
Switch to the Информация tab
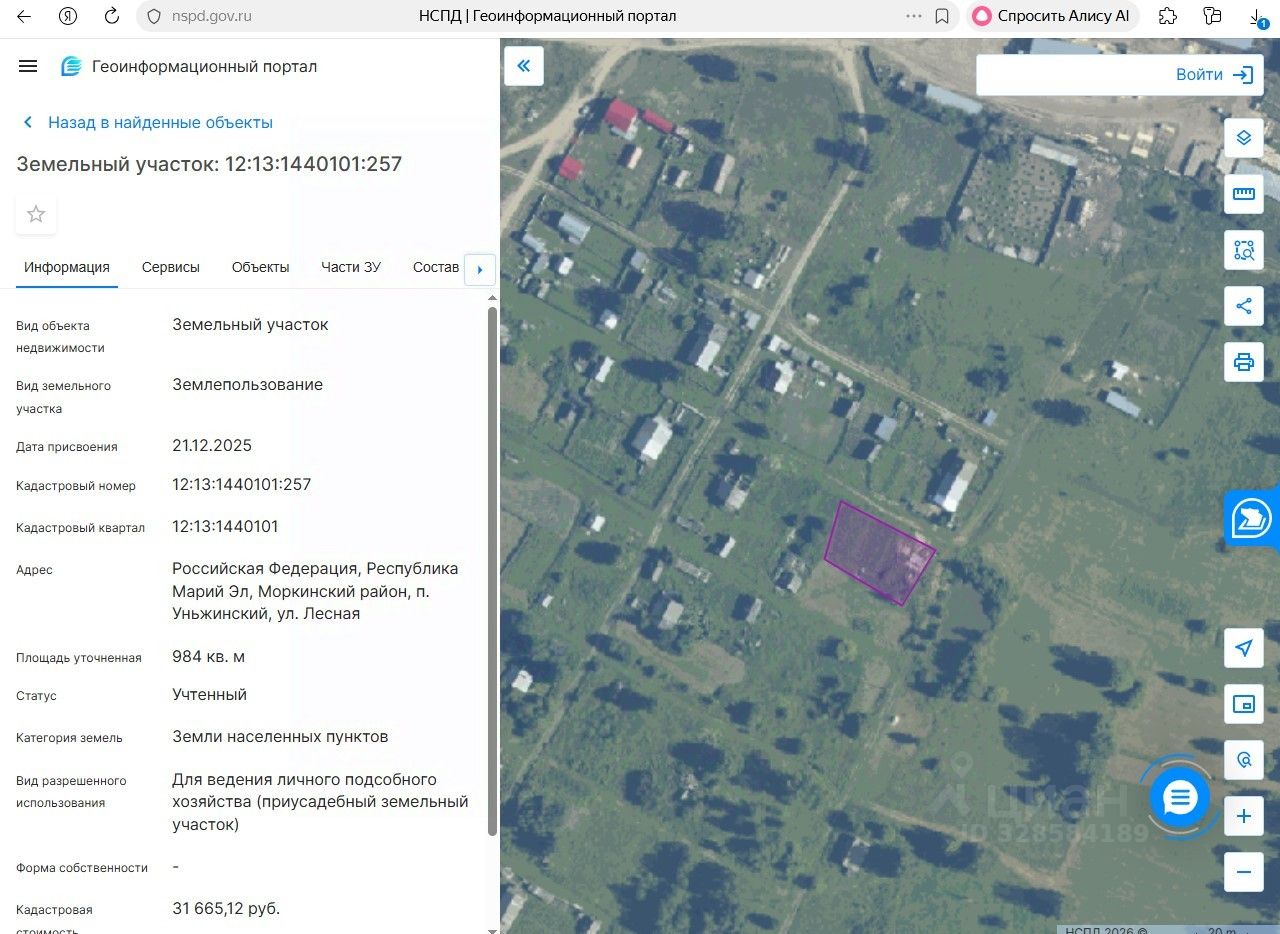pyautogui.click(x=67, y=267)
